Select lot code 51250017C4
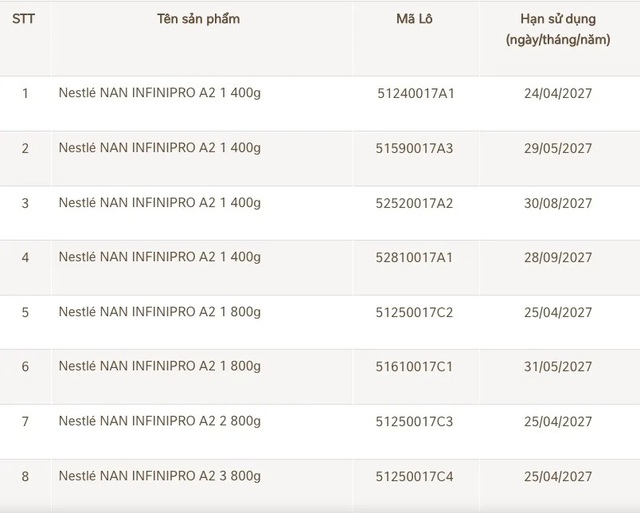The image size is (640, 513). (x=415, y=476)
